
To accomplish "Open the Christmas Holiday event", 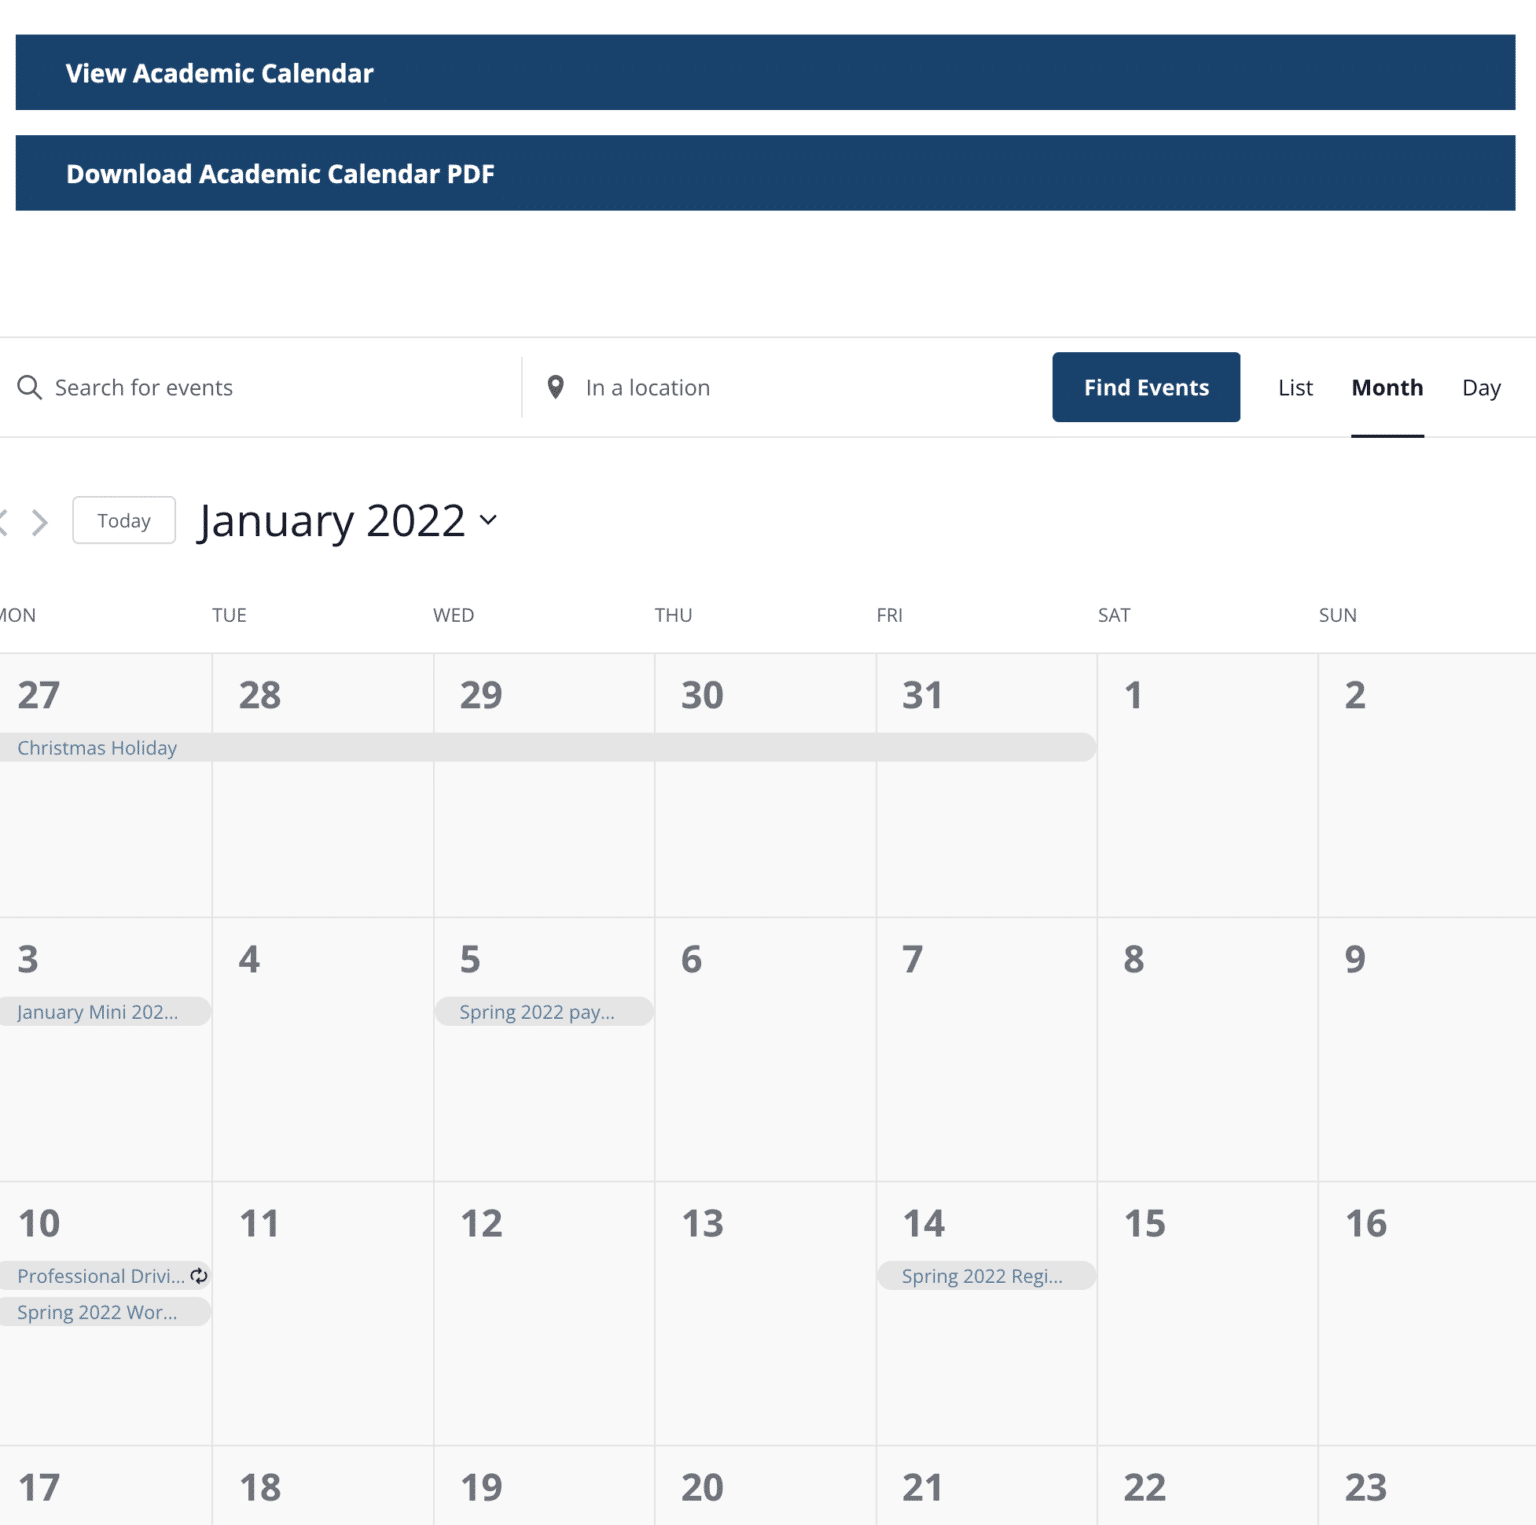I will coord(97,748).
